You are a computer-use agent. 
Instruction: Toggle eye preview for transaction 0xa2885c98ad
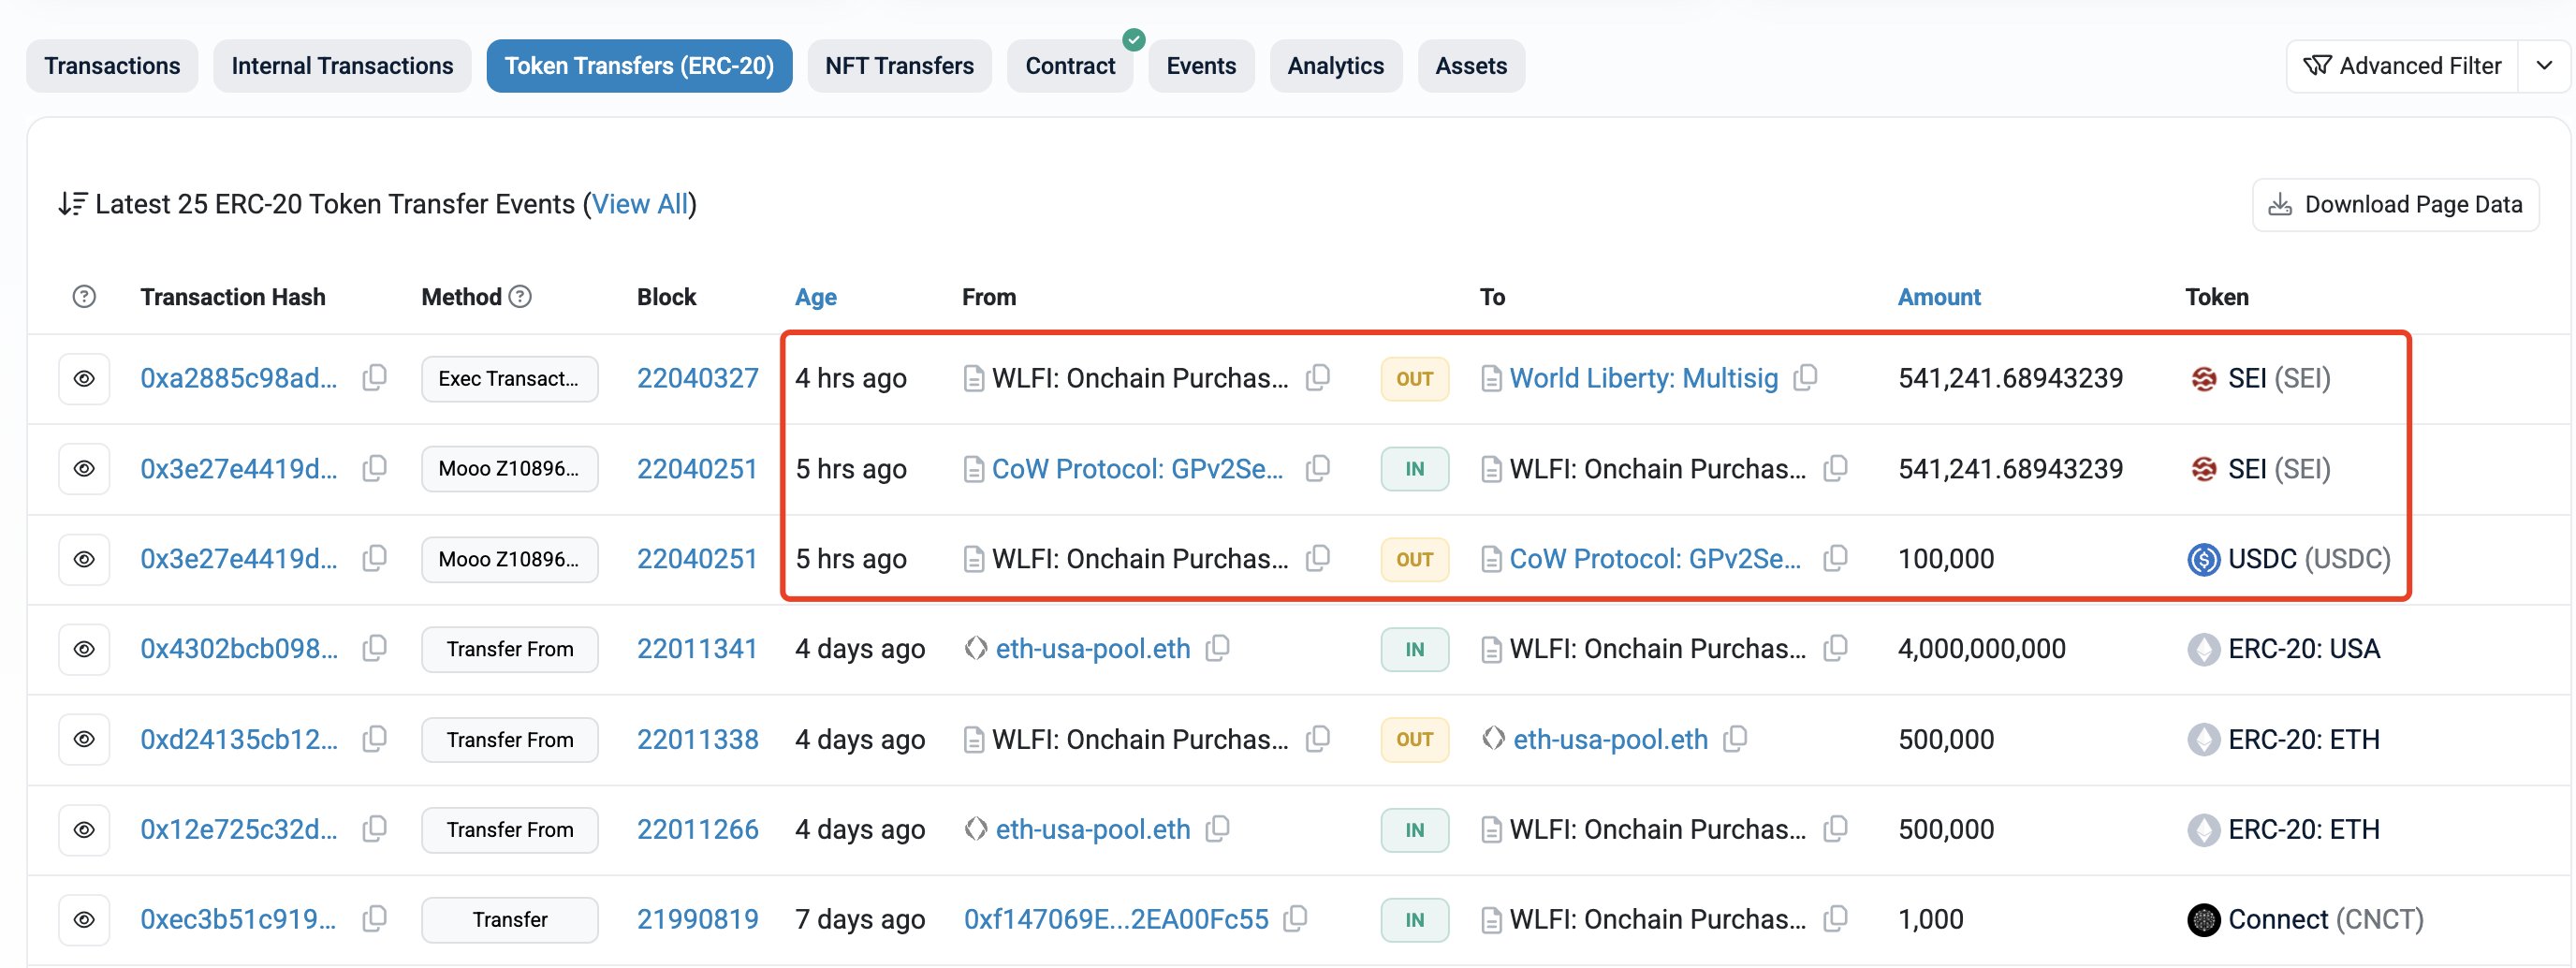click(x=84, y=379)
